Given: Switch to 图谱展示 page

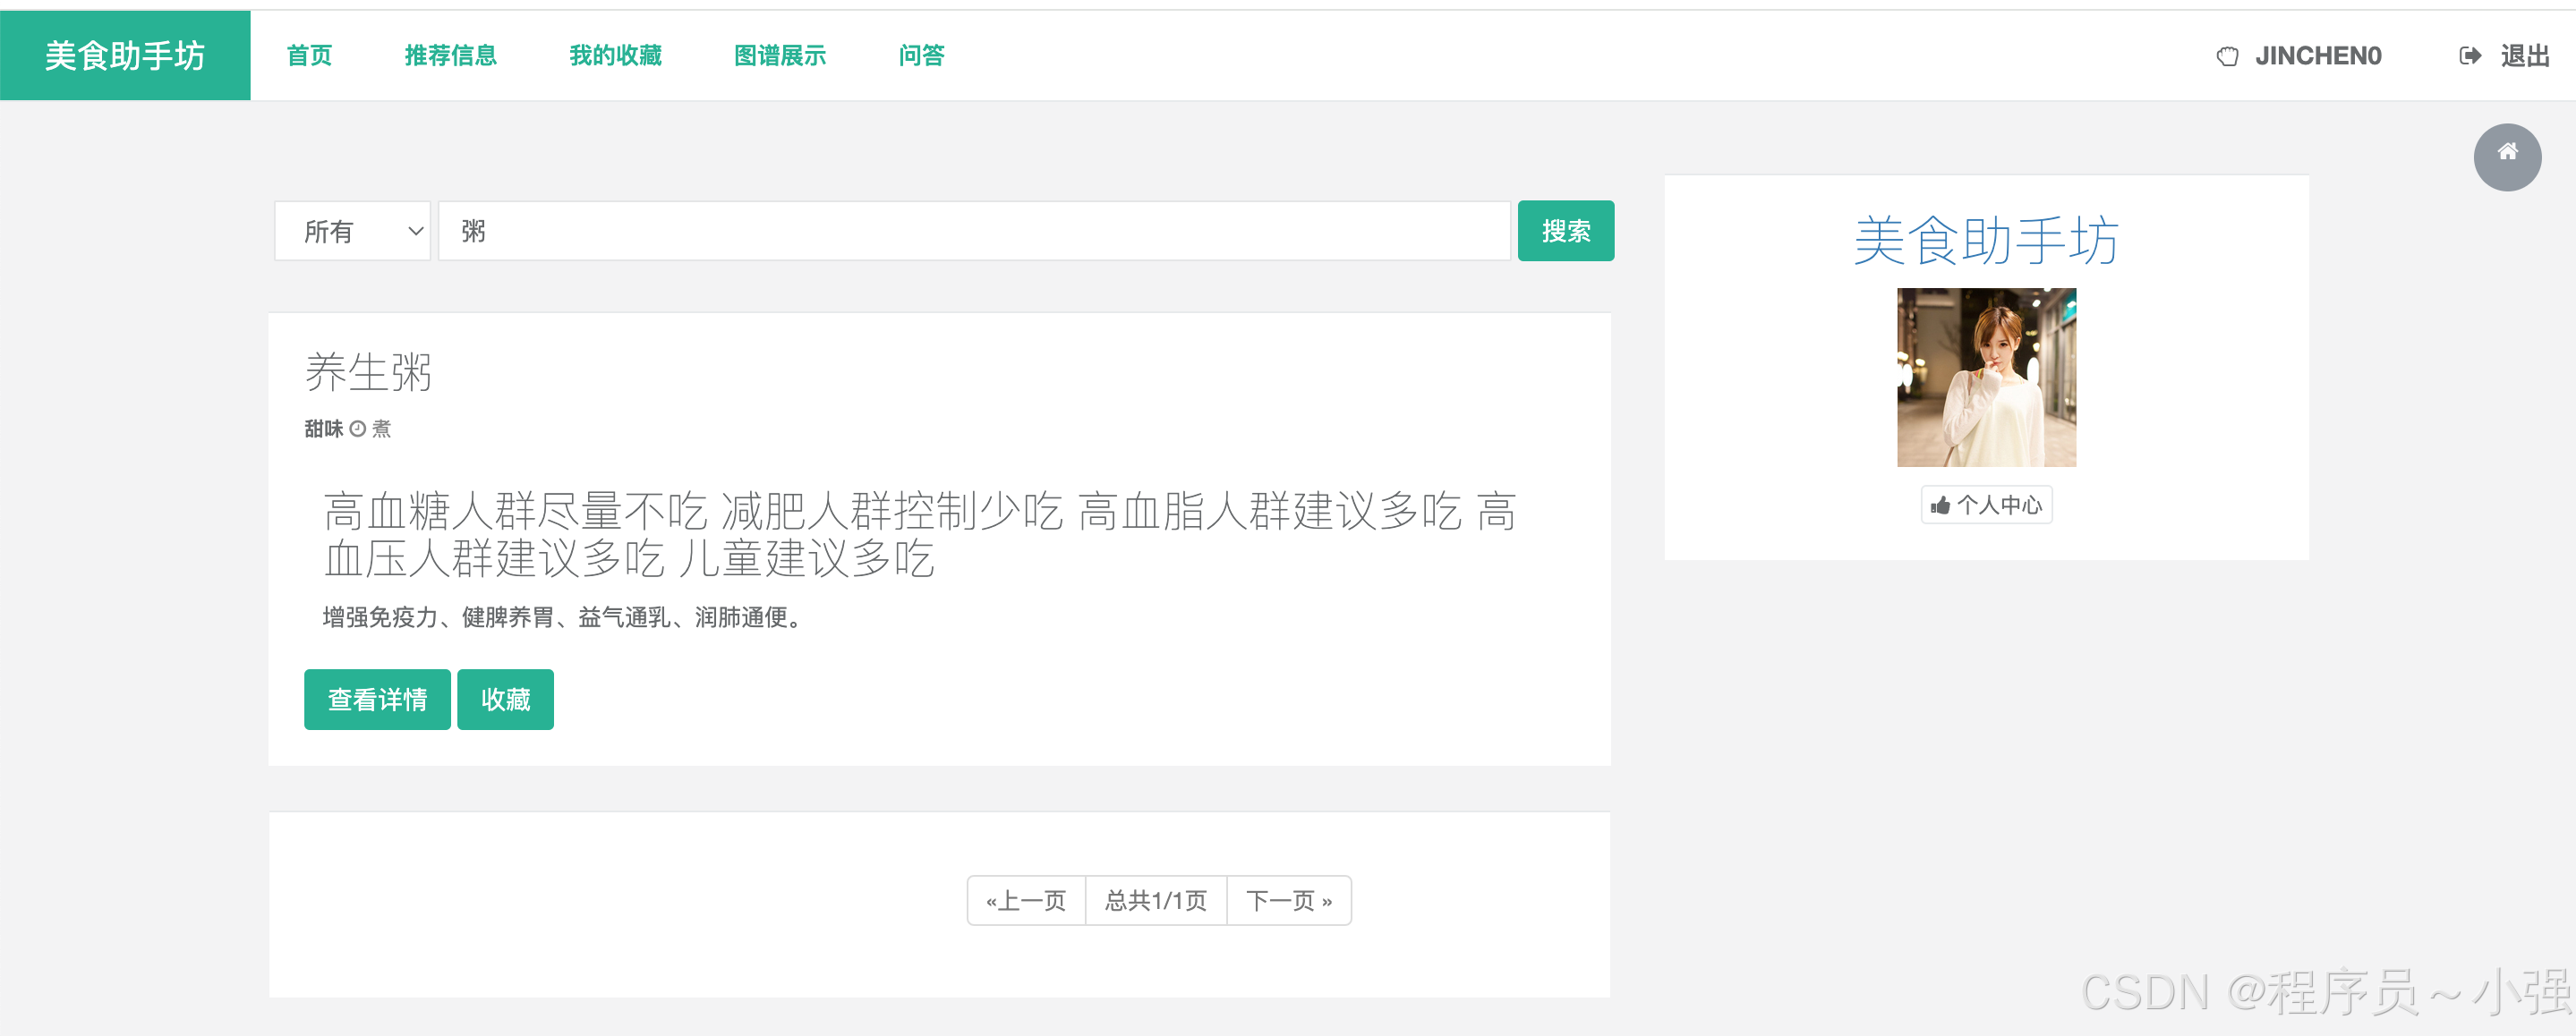Looking at the screenshot, I should (x=779, y=56).
